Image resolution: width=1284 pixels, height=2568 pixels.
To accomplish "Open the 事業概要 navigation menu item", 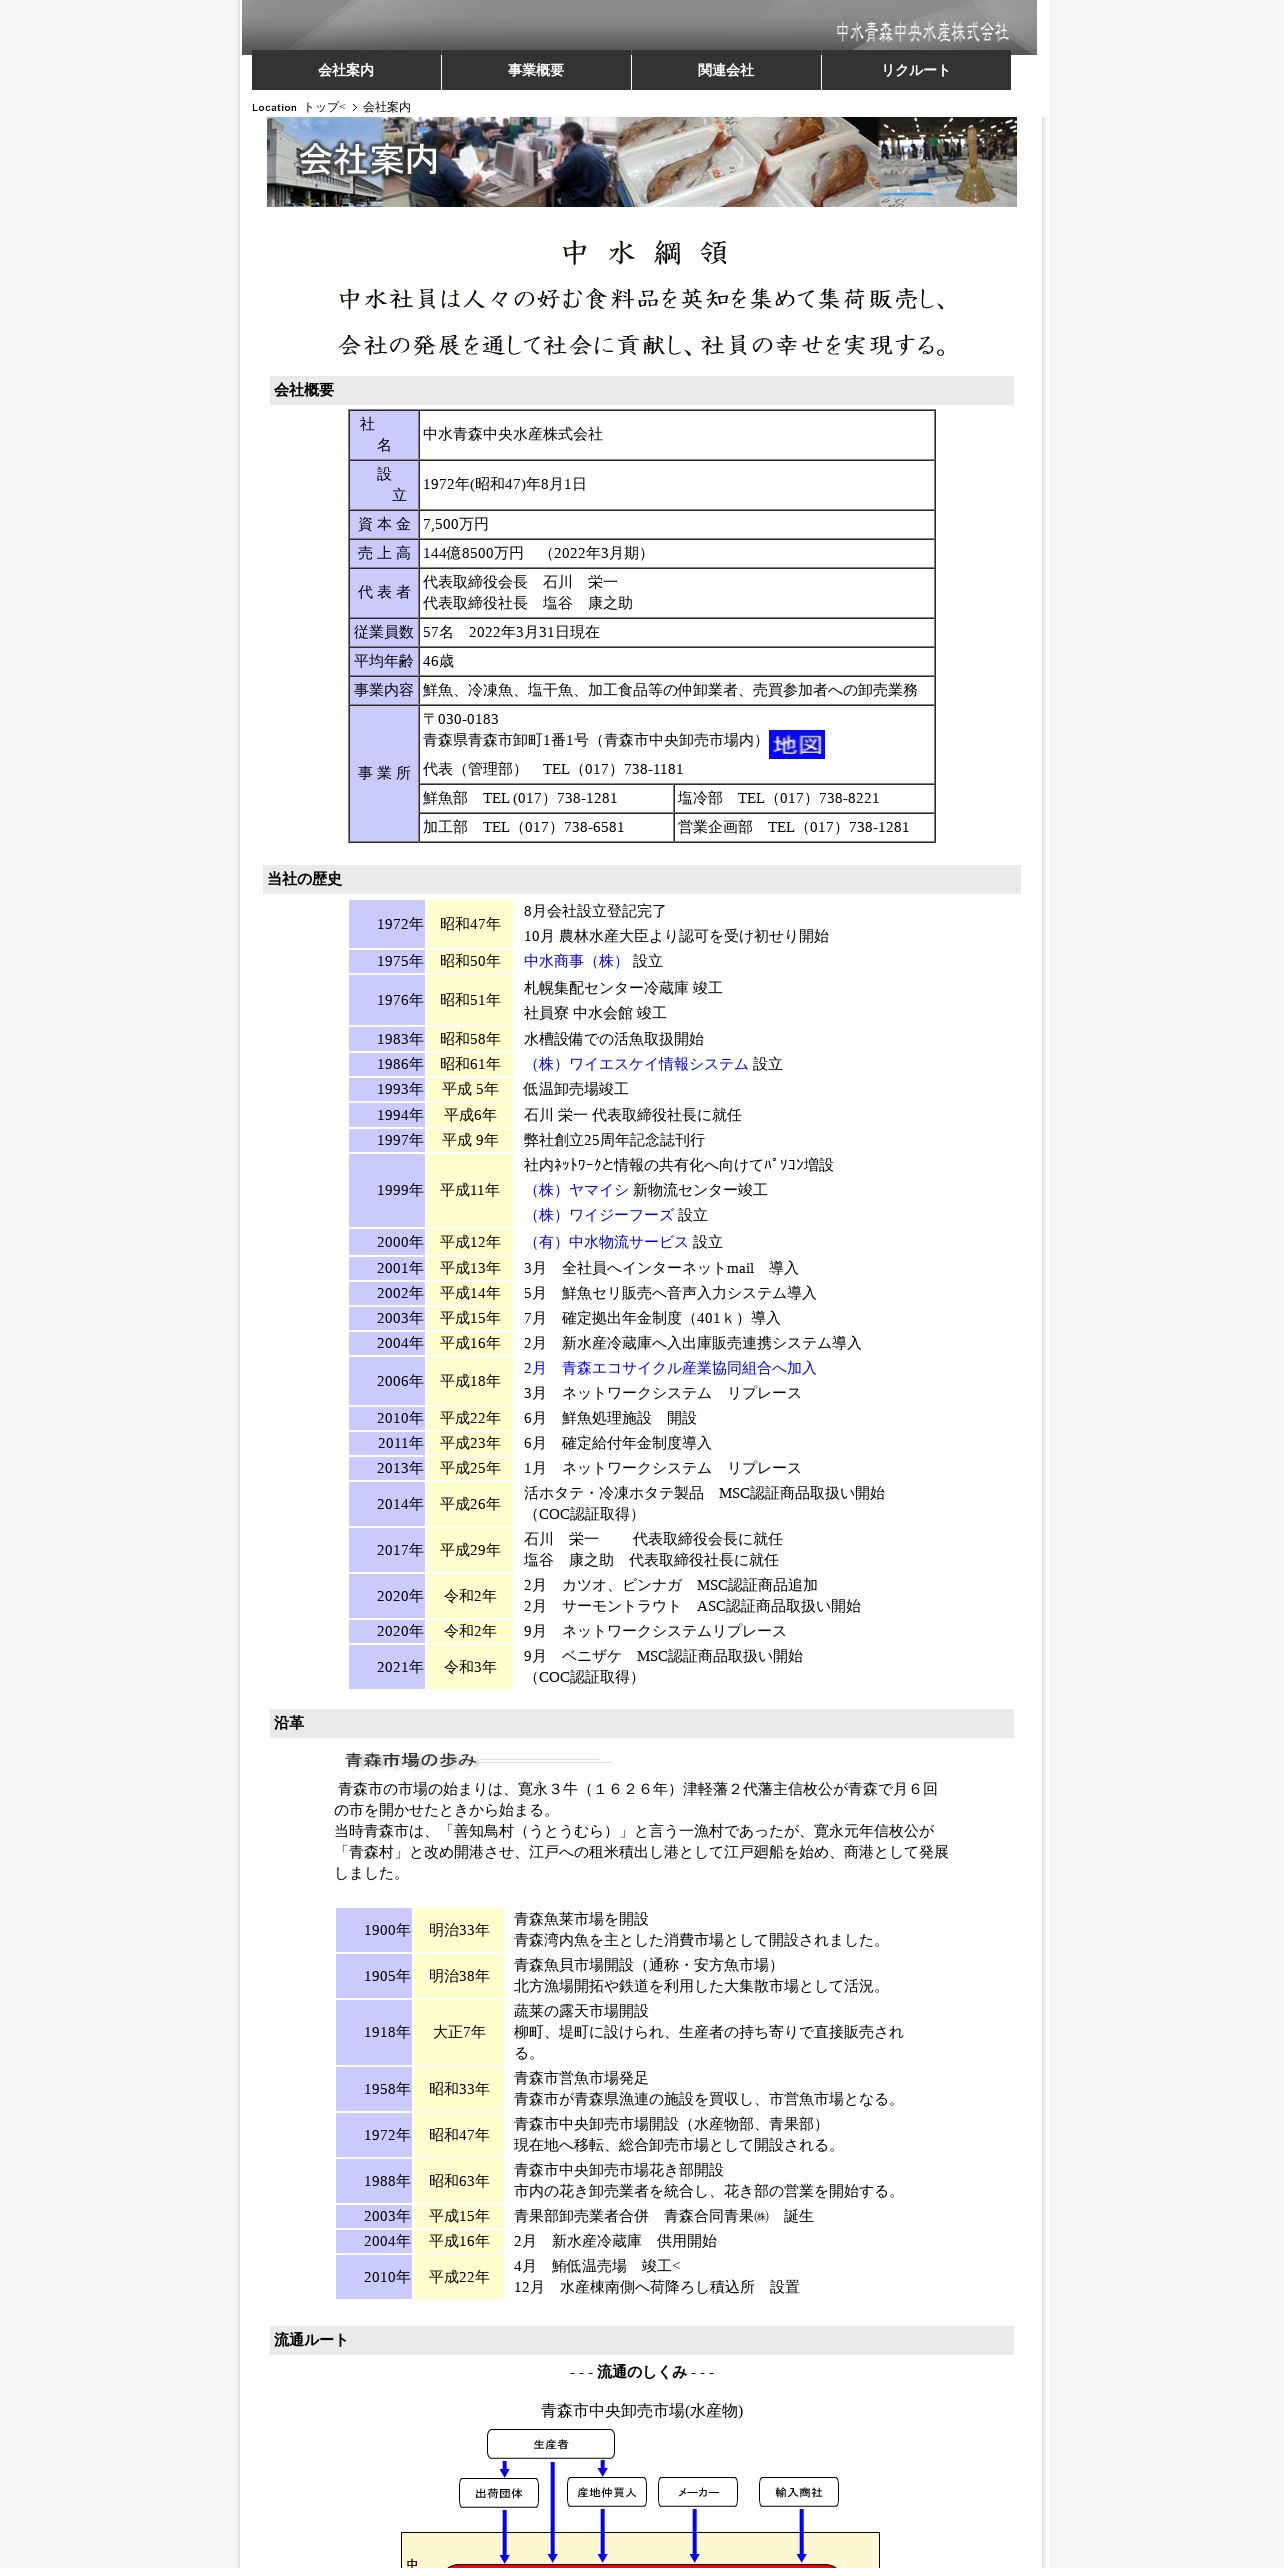I will click(x=536, y=71).
